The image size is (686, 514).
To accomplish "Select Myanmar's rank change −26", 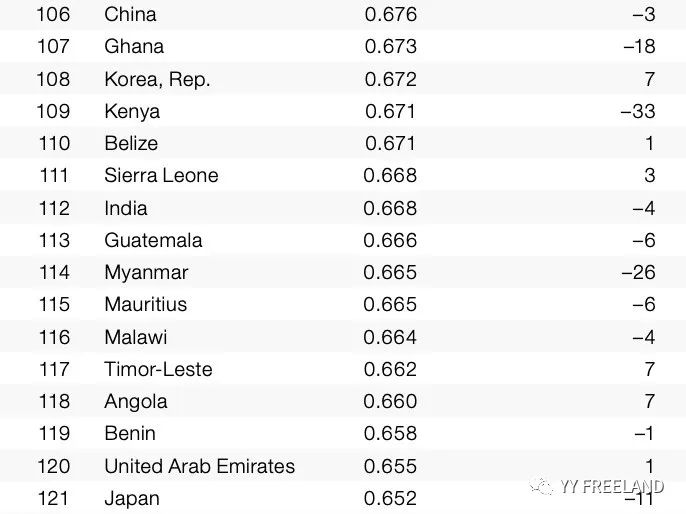I will 638,273.
